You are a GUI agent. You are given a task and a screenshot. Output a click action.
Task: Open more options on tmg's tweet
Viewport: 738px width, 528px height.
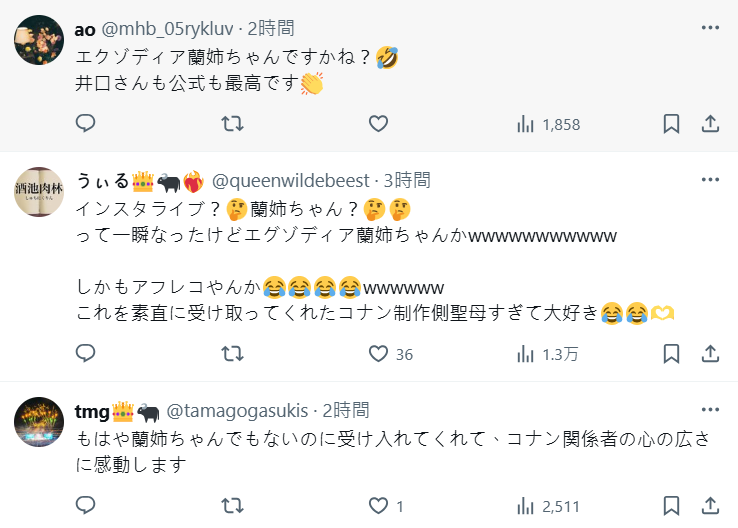click(x=710, y=410)
